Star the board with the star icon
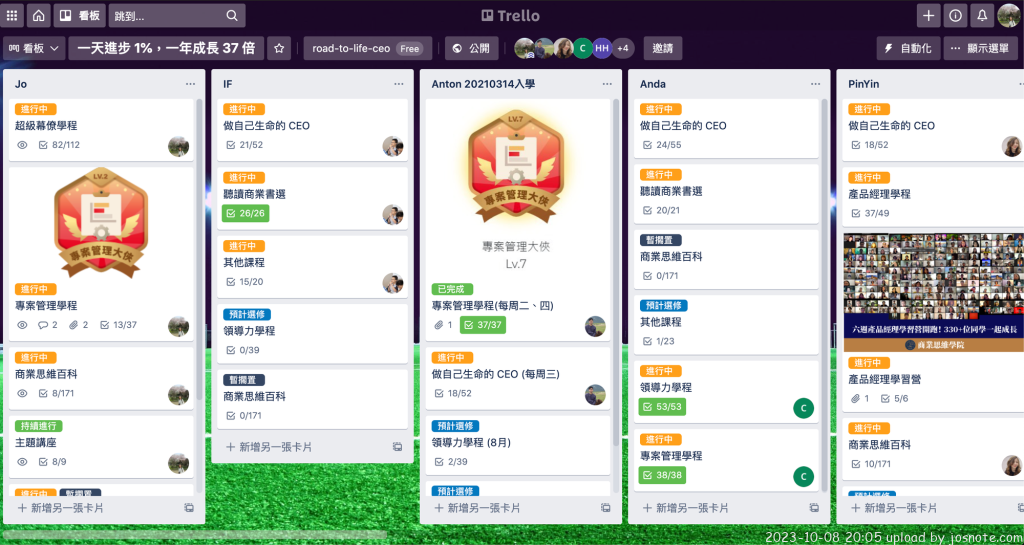Image resolution: width=1024 pixels, height=545 pixels. point(279,48)
